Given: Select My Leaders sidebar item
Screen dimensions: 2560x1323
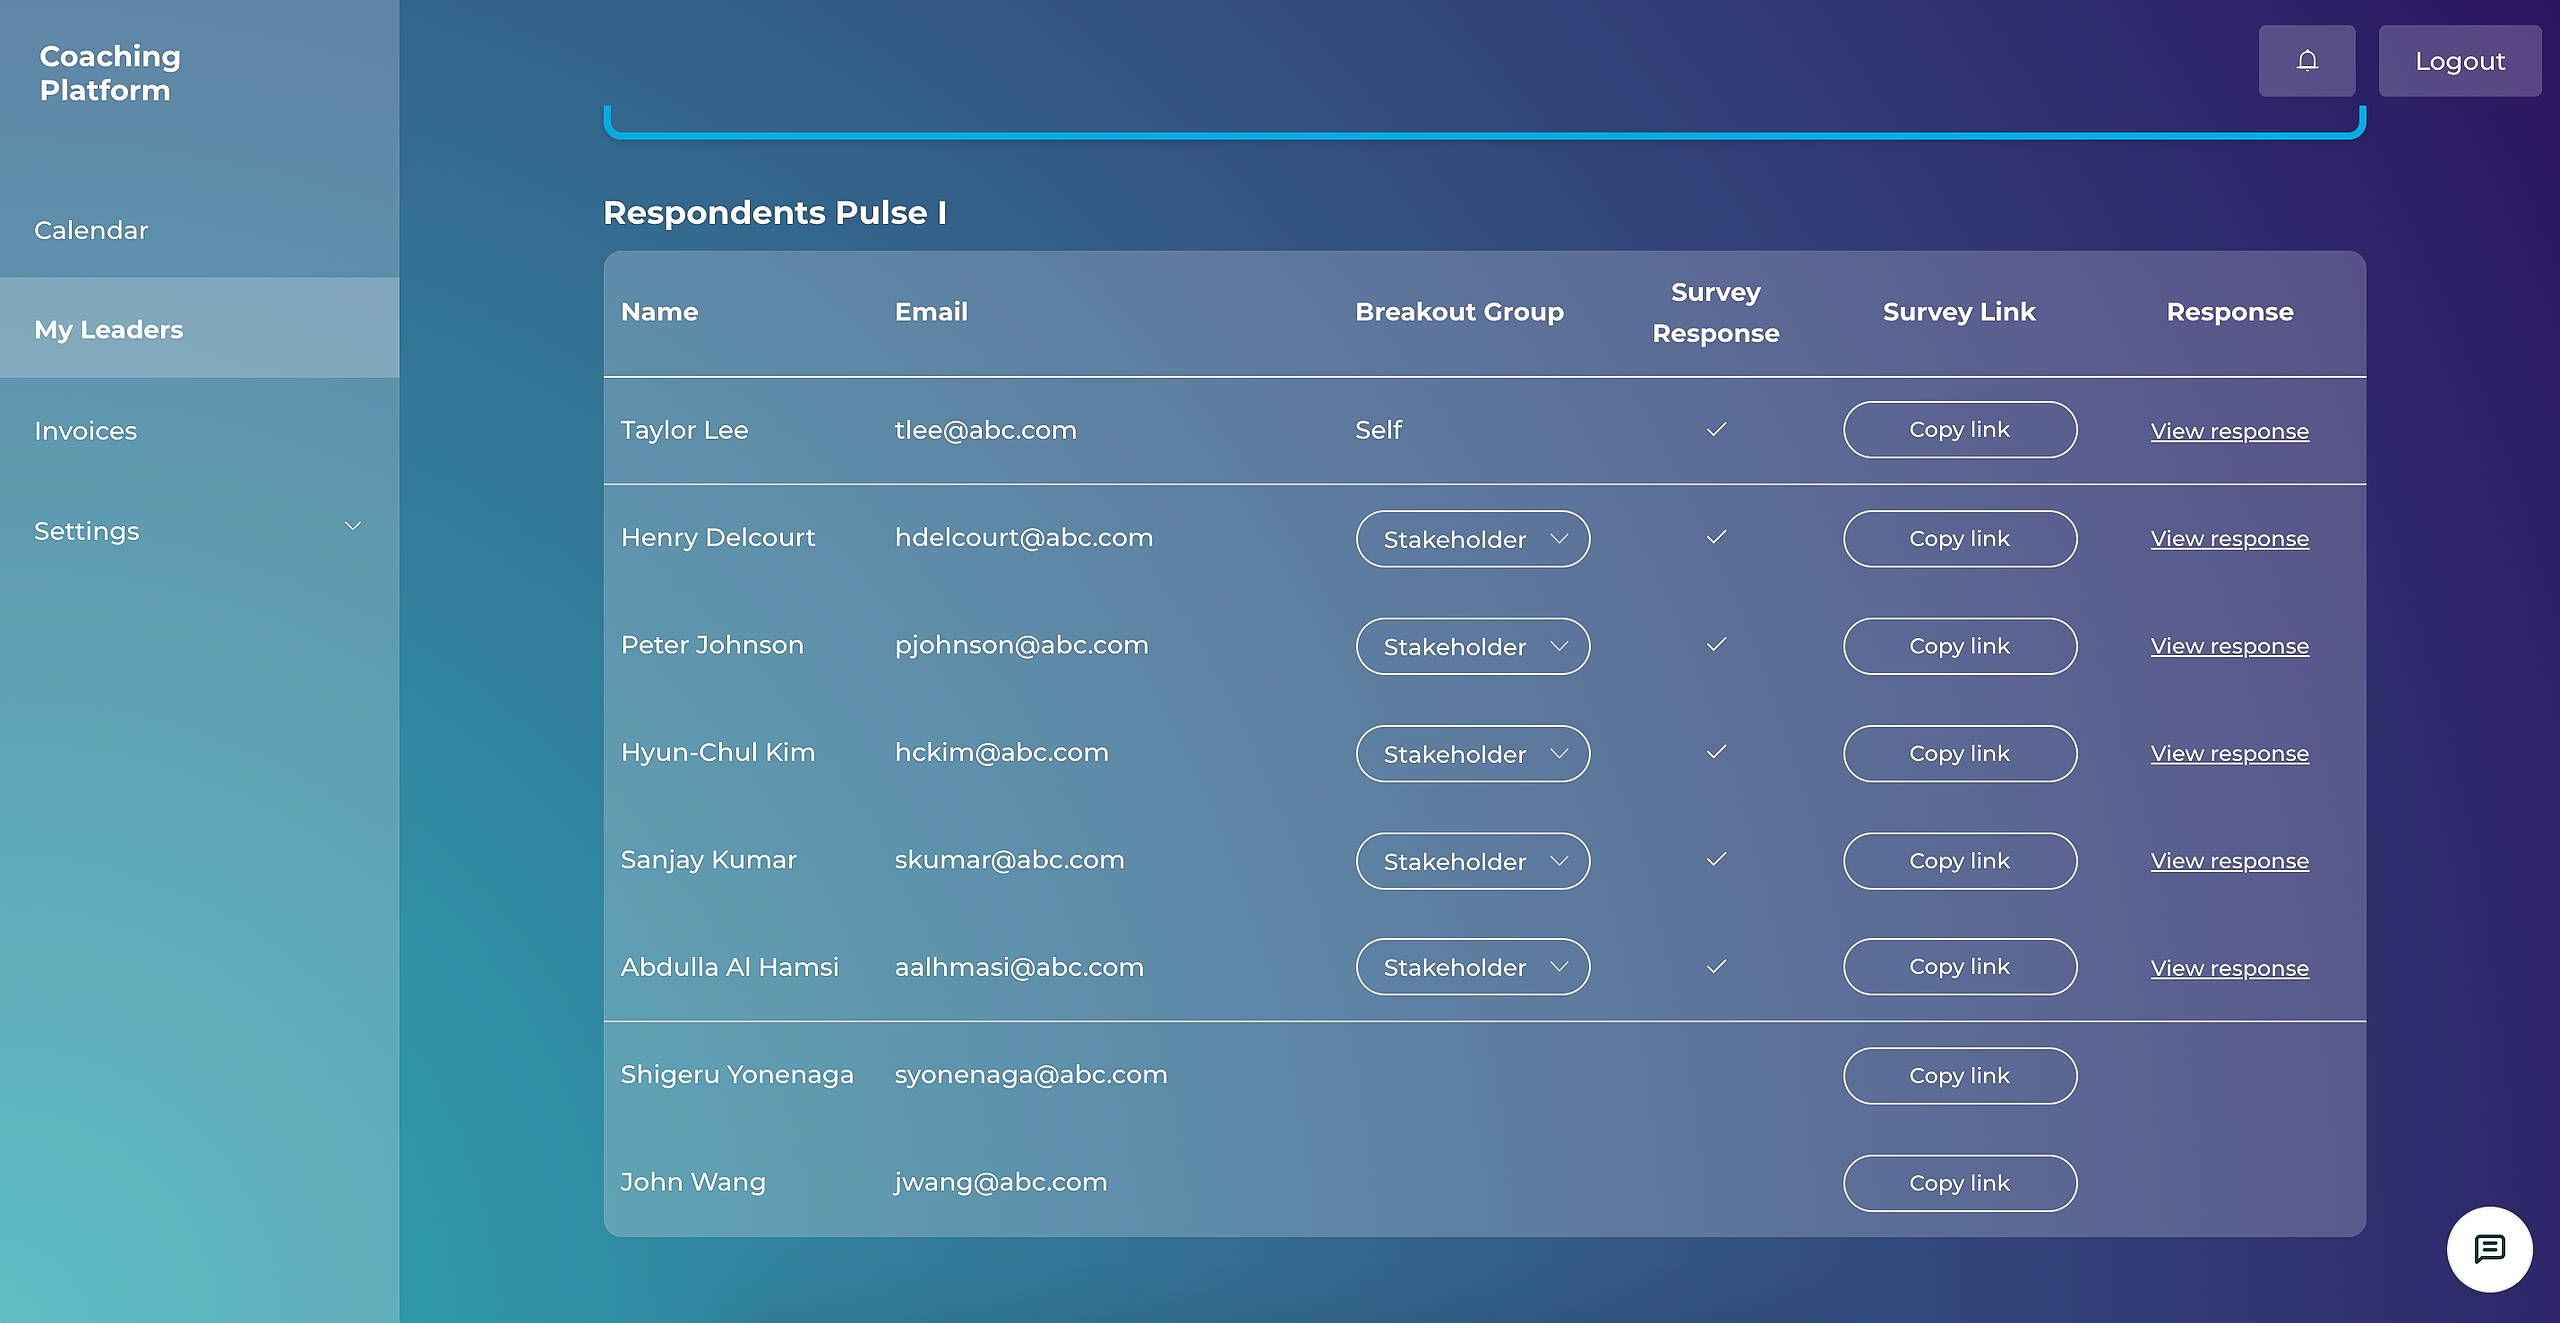Looking at the screenshot, I should tap(109, 329).
